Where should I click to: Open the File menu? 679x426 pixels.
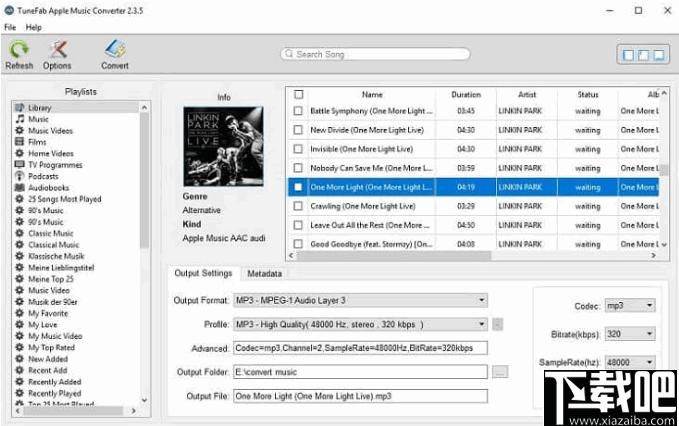[x=10, y=27]
